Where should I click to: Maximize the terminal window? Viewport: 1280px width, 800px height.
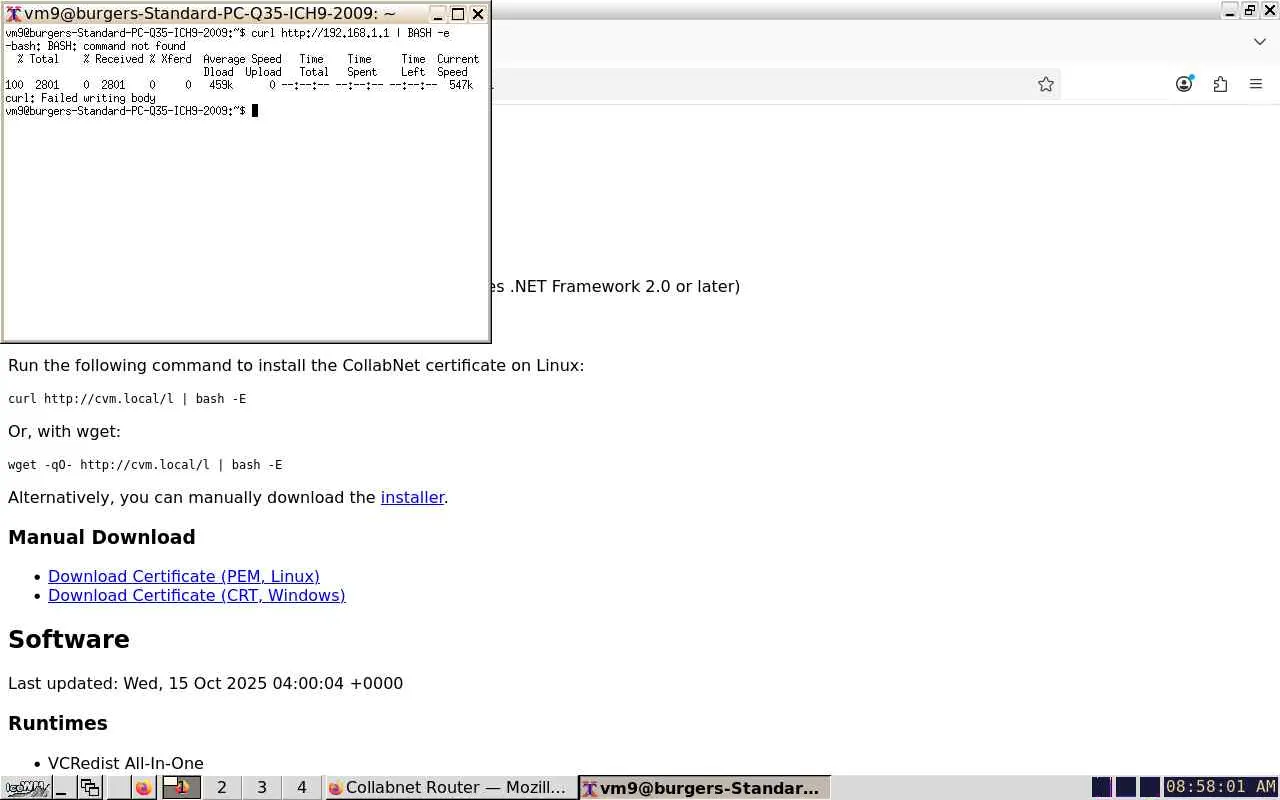[458, 14]
